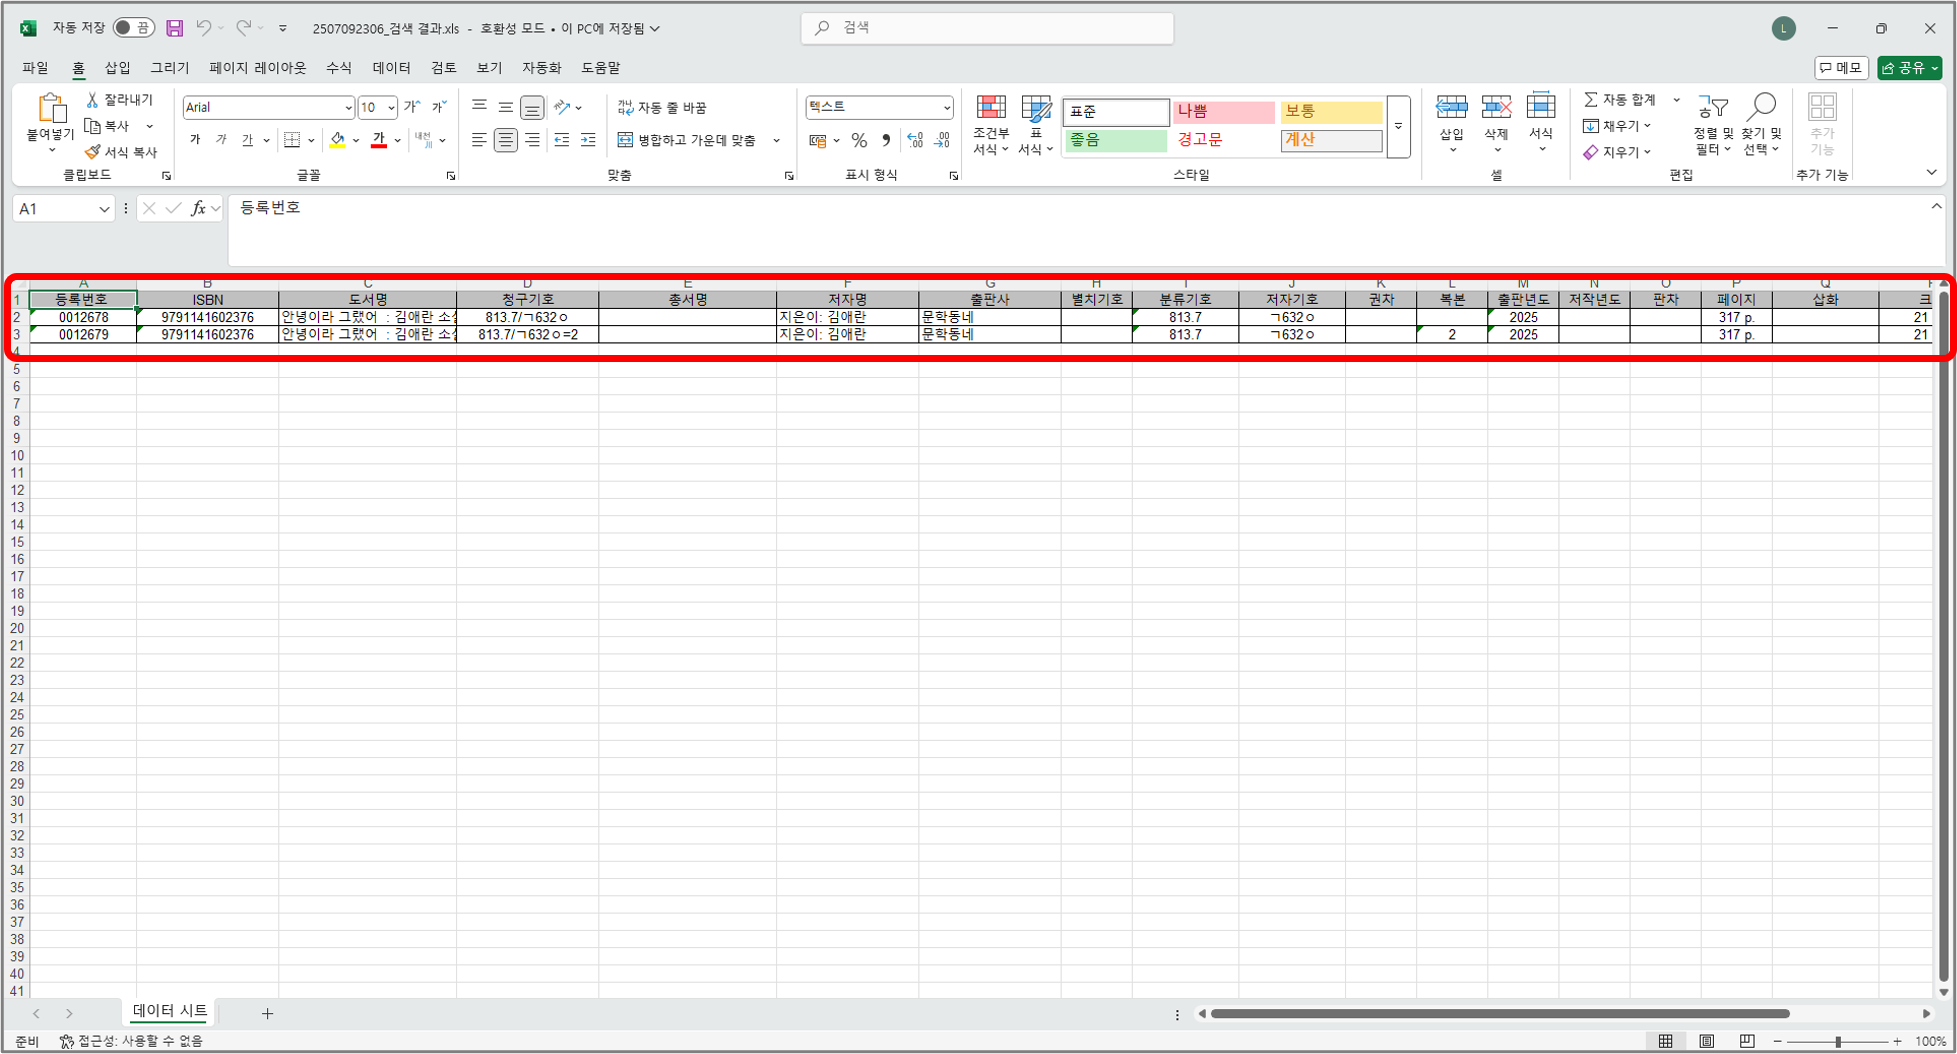
Task: Open the 삽입 ribbon tab
Action: tap(118, 68)
